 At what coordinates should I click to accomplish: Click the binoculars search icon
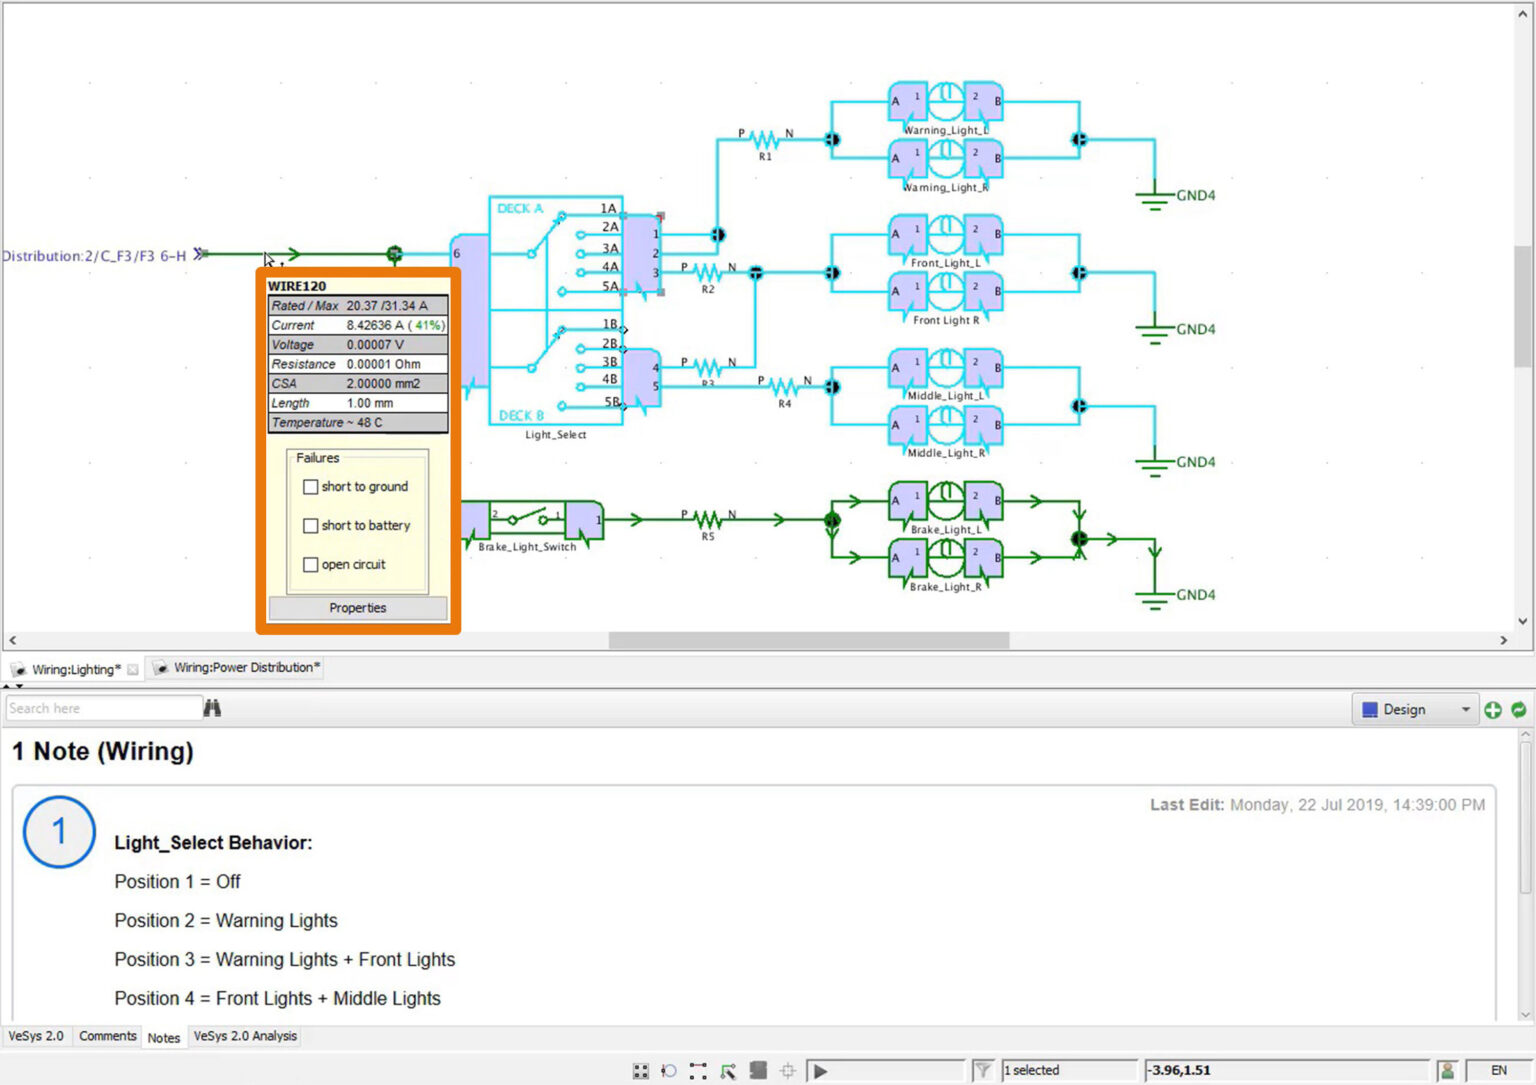click(x=212, y=707)
